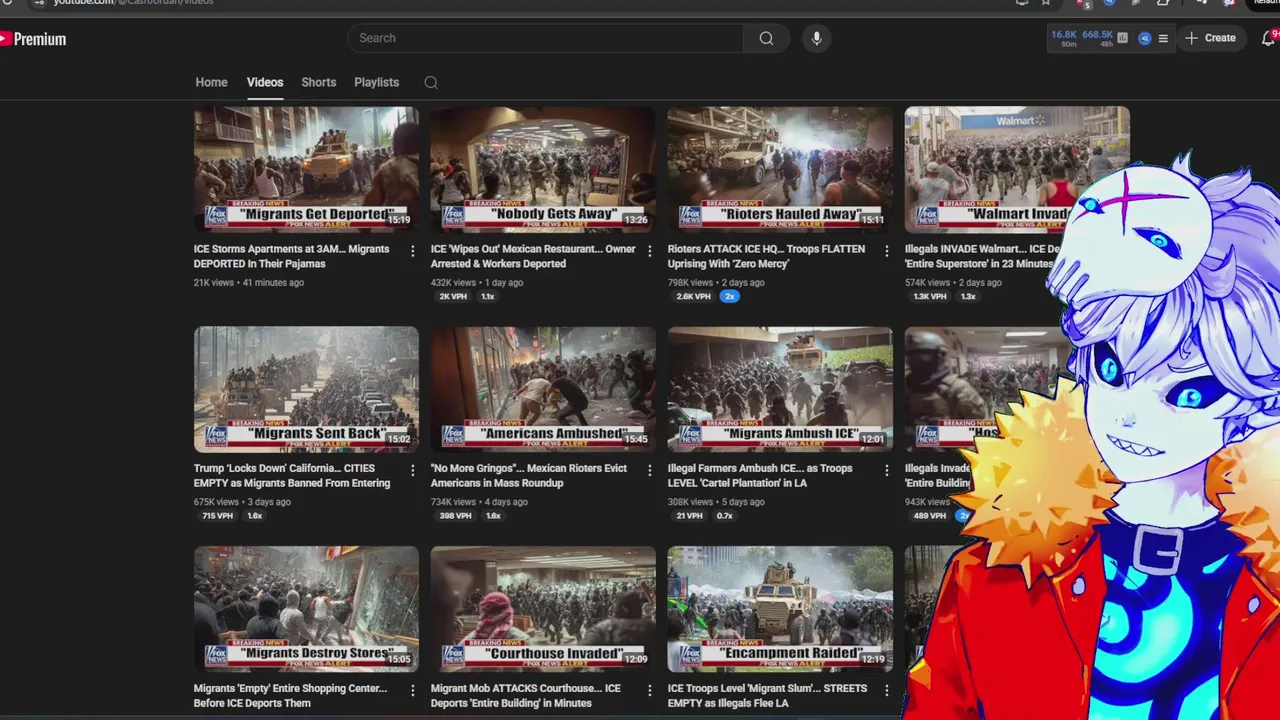Open title 'Migrants Empty Entire Shopping Center'
The width and height of the screenshot is (1280, 720).
[291, 696]
